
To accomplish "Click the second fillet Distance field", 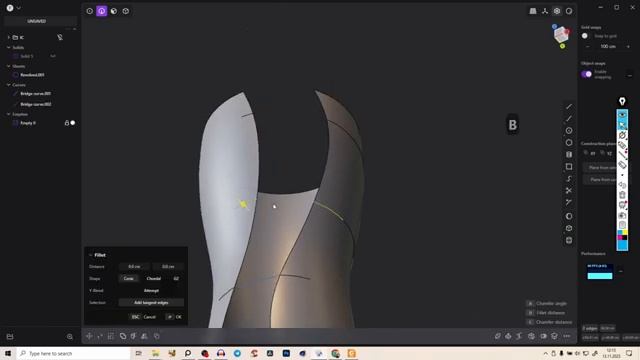I will click(168, 267).
